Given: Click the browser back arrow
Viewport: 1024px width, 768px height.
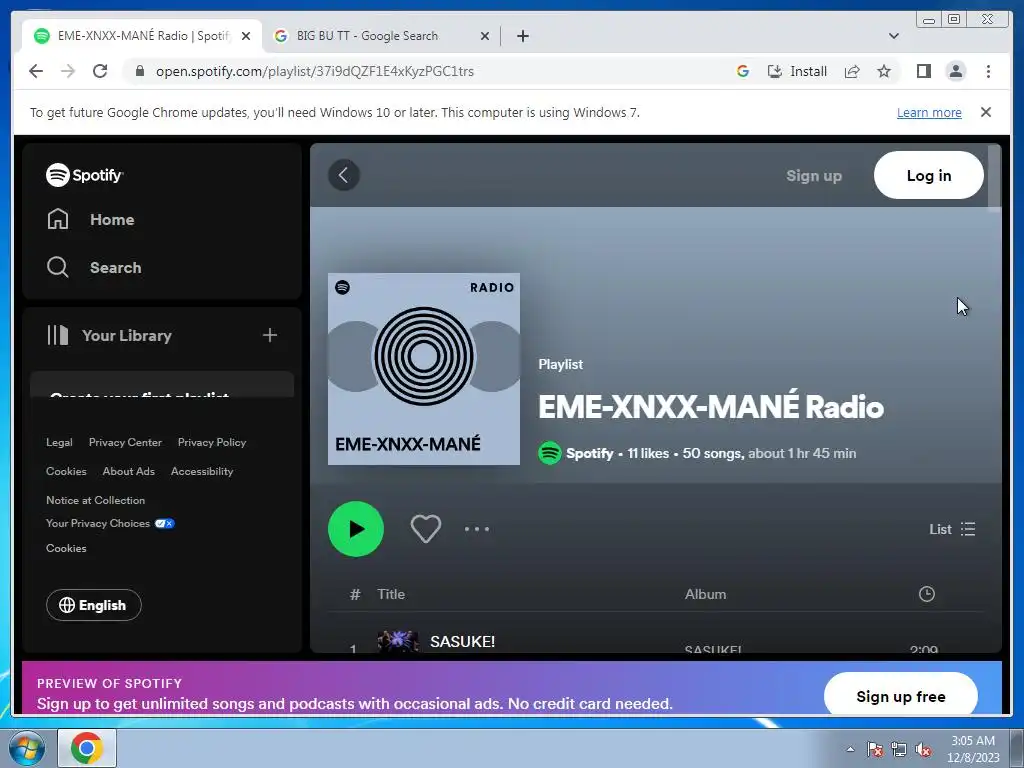Looking at the screenshot, I should pyautogui.click(x=36, y=71).
